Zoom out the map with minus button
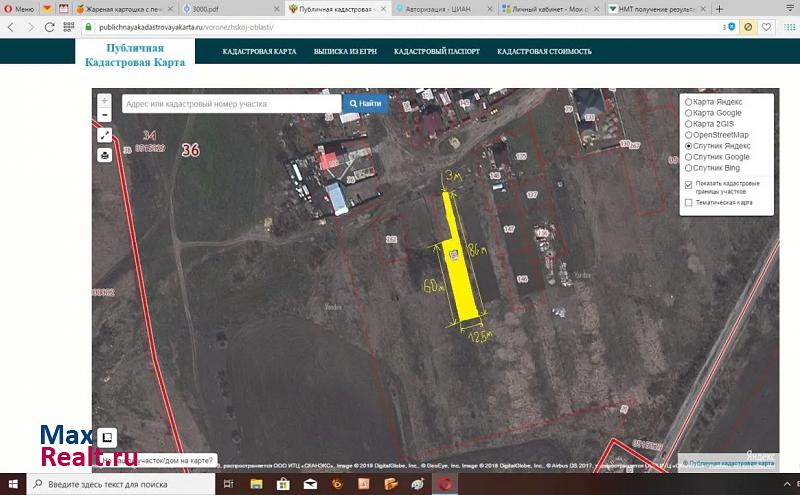This screenshot has width=800, height=495. [x=104, y=115]
